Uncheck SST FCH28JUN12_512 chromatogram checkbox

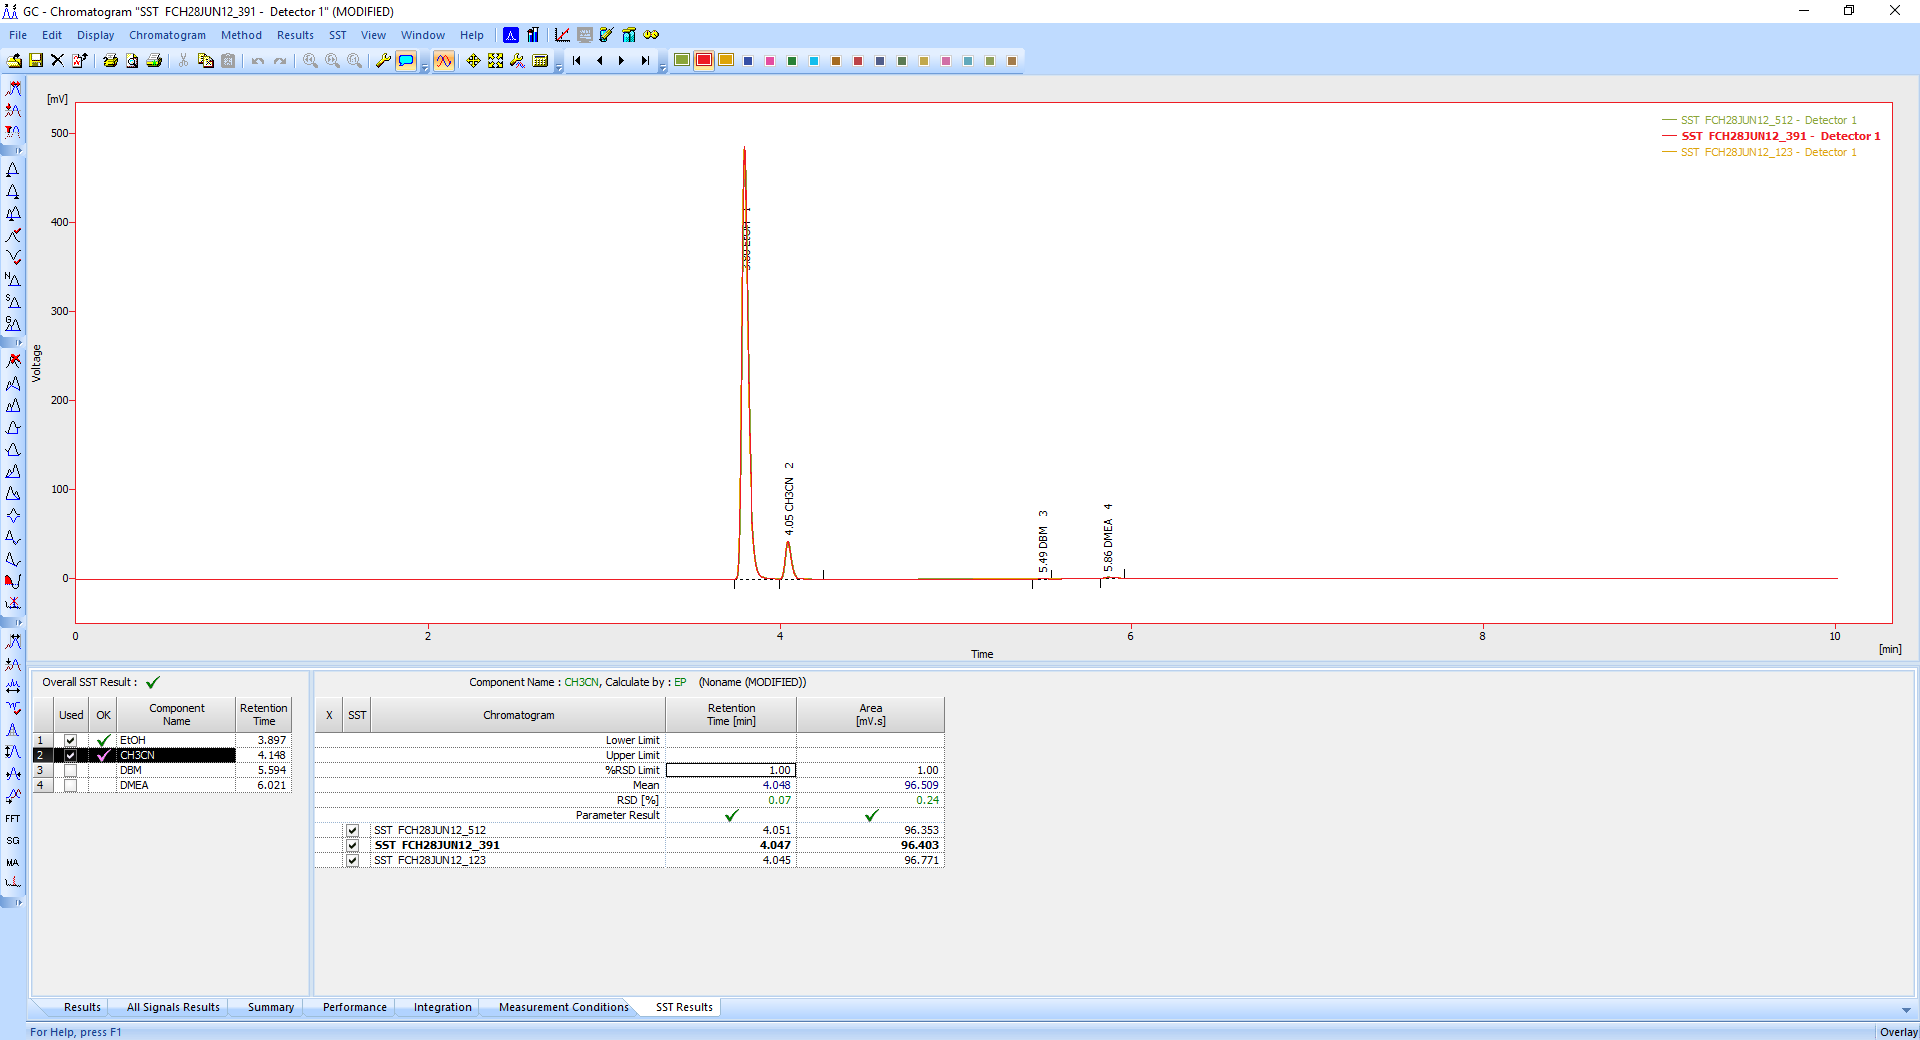coord(353,831)
